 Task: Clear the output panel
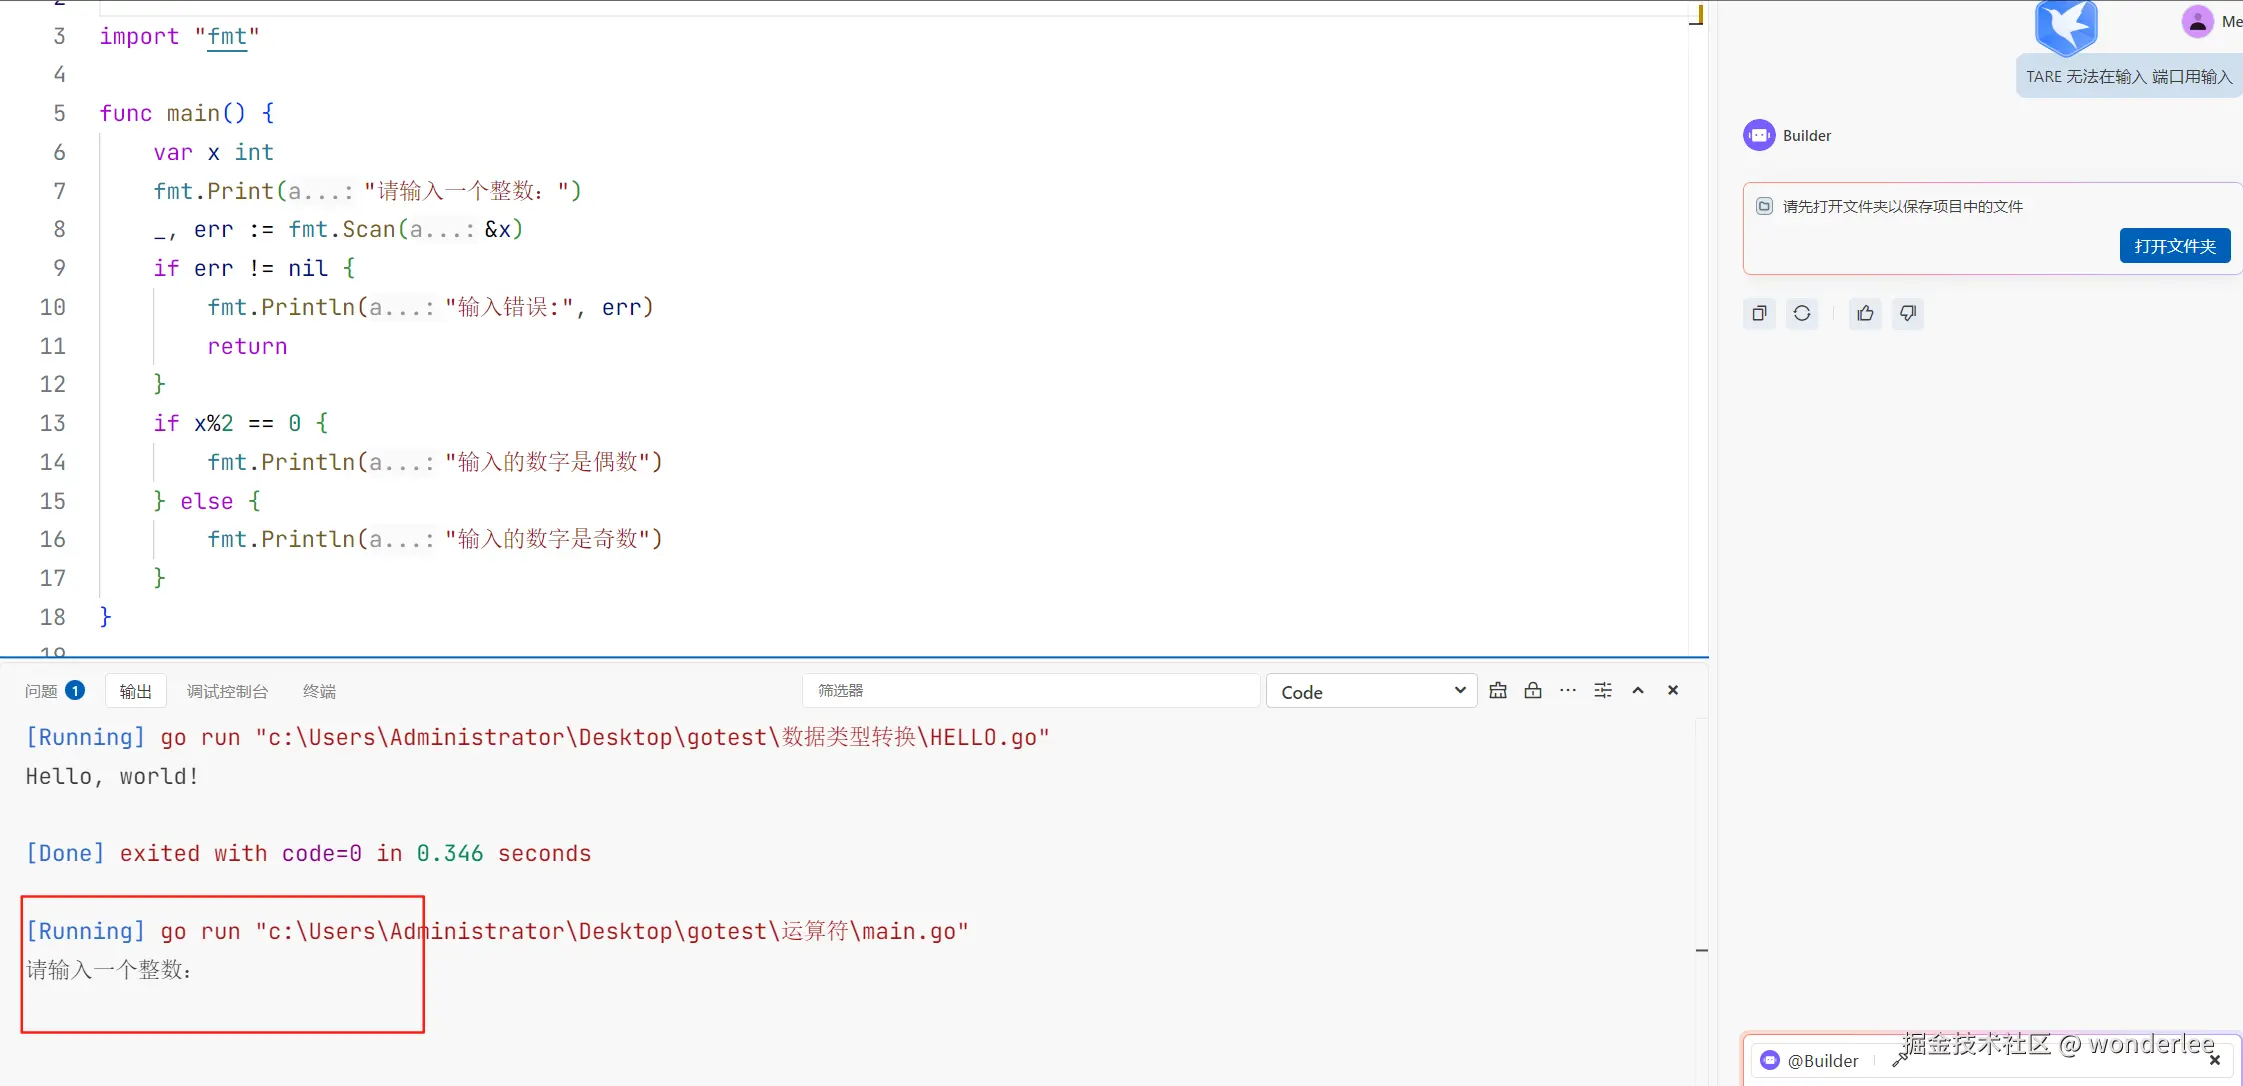[x=1498, y=690]
